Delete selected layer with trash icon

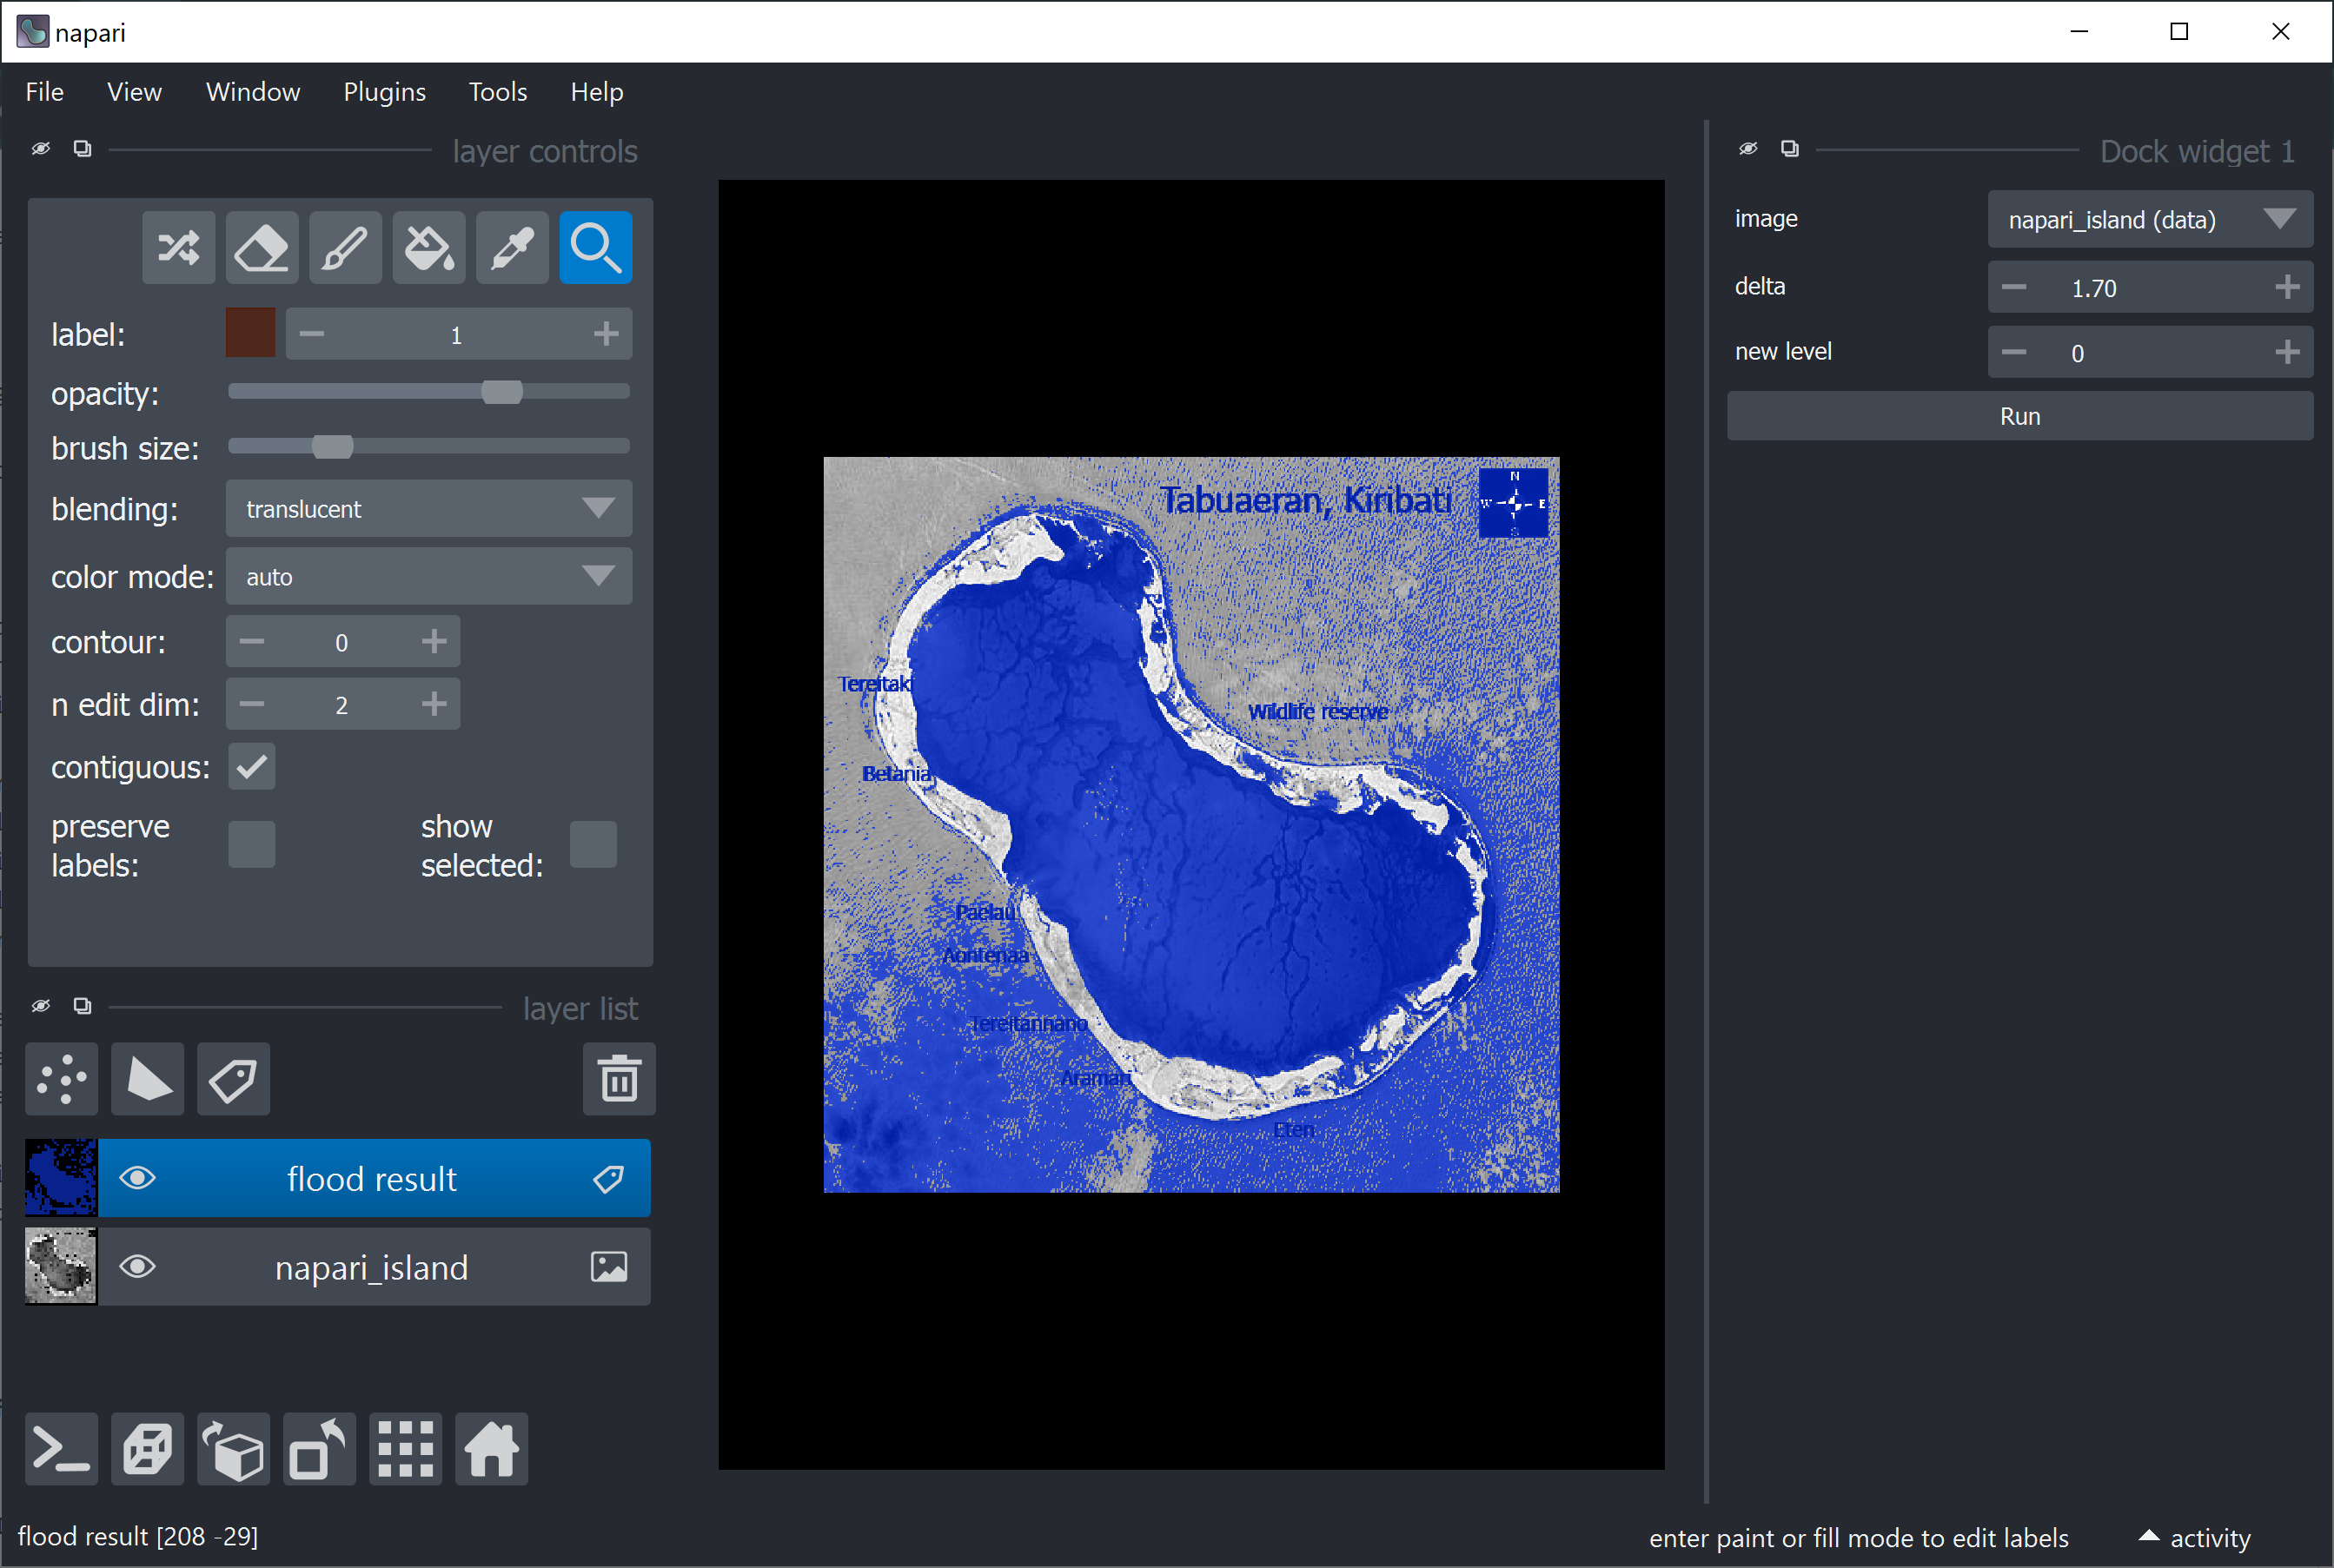click(x=619, y=1079)
